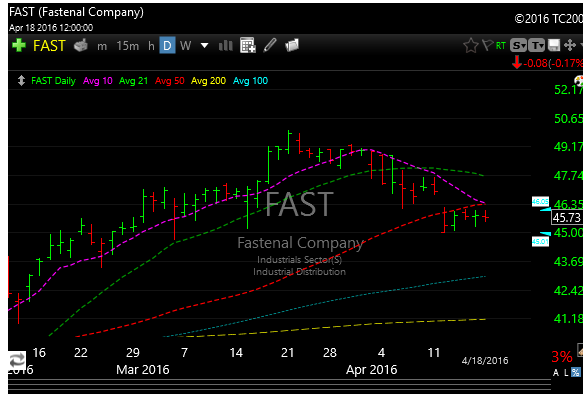Click the save floppy disk icon

coord(554,45)
